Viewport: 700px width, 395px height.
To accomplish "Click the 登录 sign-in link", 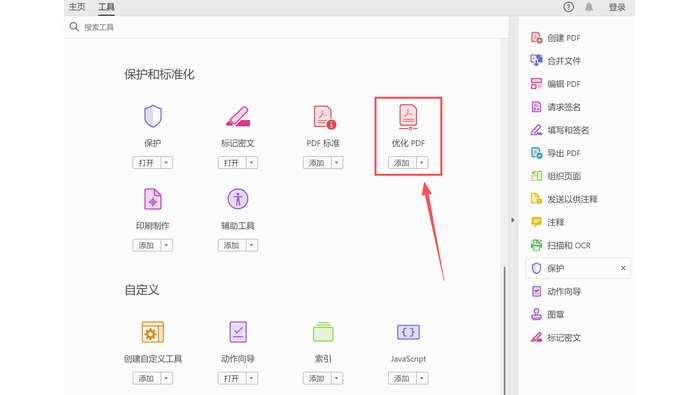I will (617, 7).
